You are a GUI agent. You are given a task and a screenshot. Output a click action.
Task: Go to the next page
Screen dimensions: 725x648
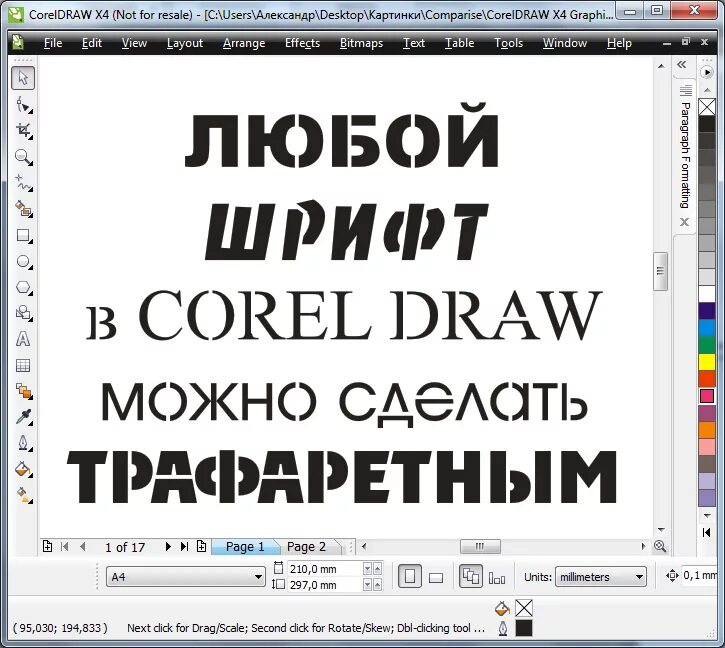coord(168,547)
